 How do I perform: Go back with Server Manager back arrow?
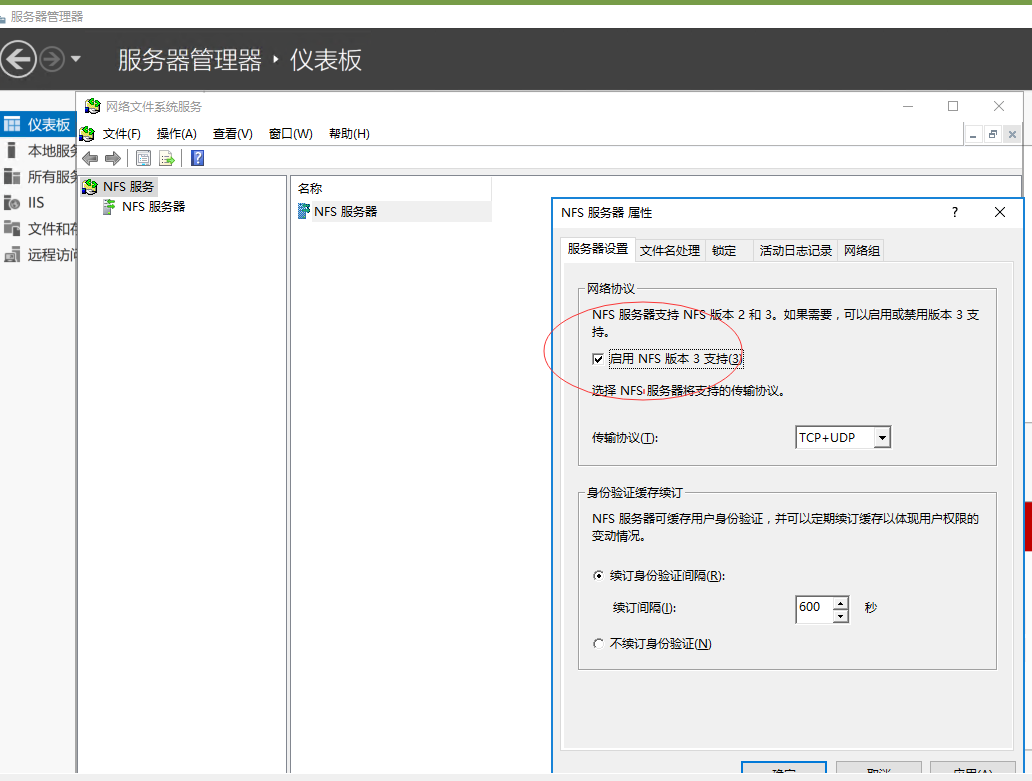click(18, 59)
